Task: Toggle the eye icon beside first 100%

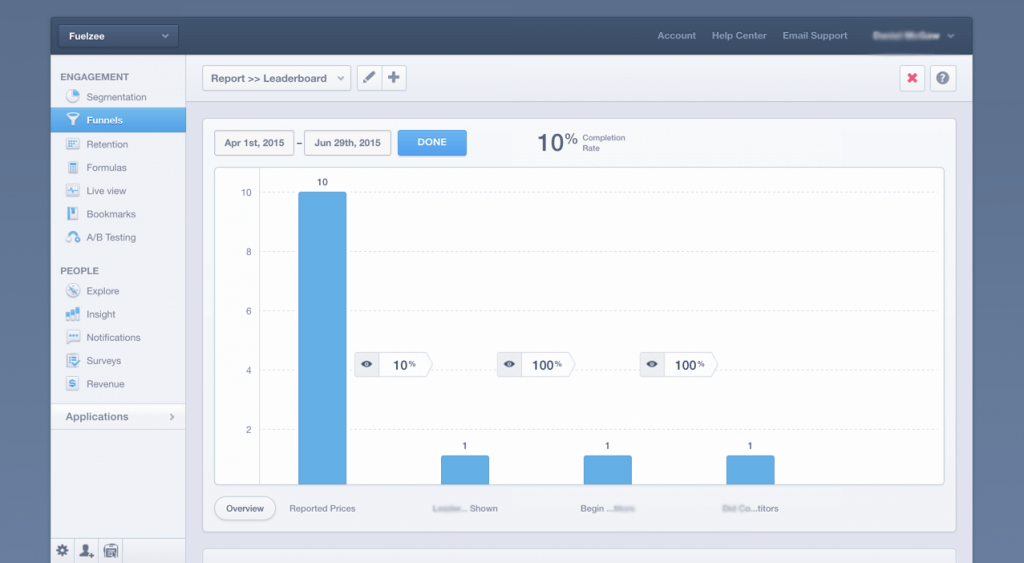Action: tap(509, 364)
